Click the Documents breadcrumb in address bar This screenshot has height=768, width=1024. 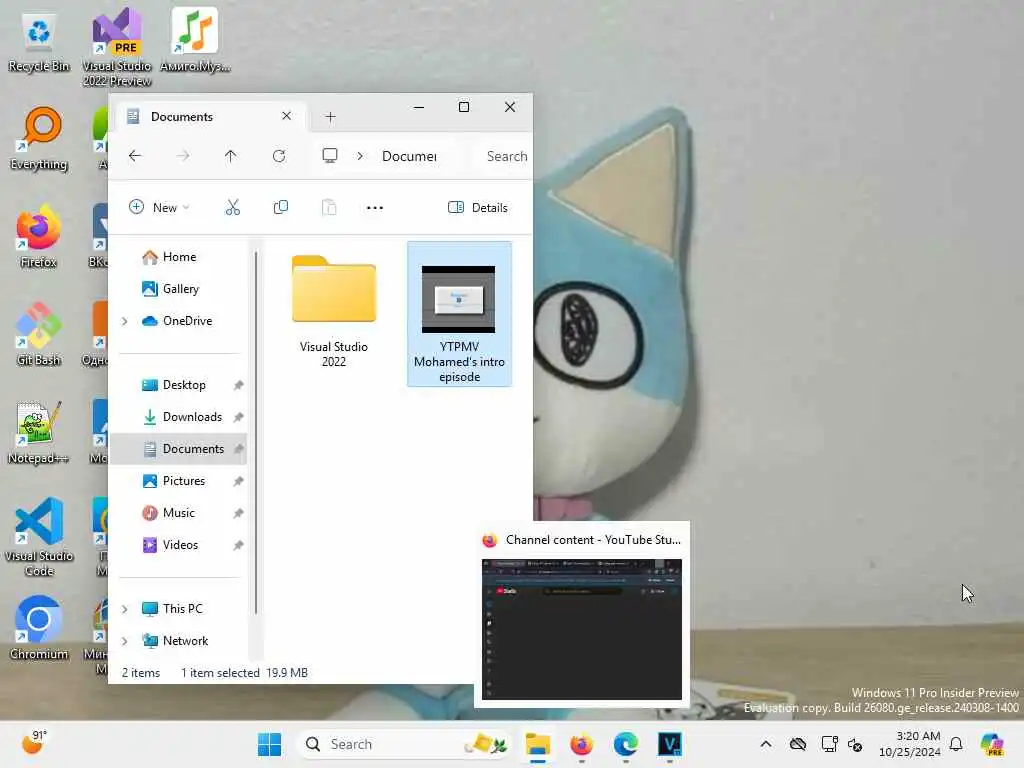click(409, 156)
